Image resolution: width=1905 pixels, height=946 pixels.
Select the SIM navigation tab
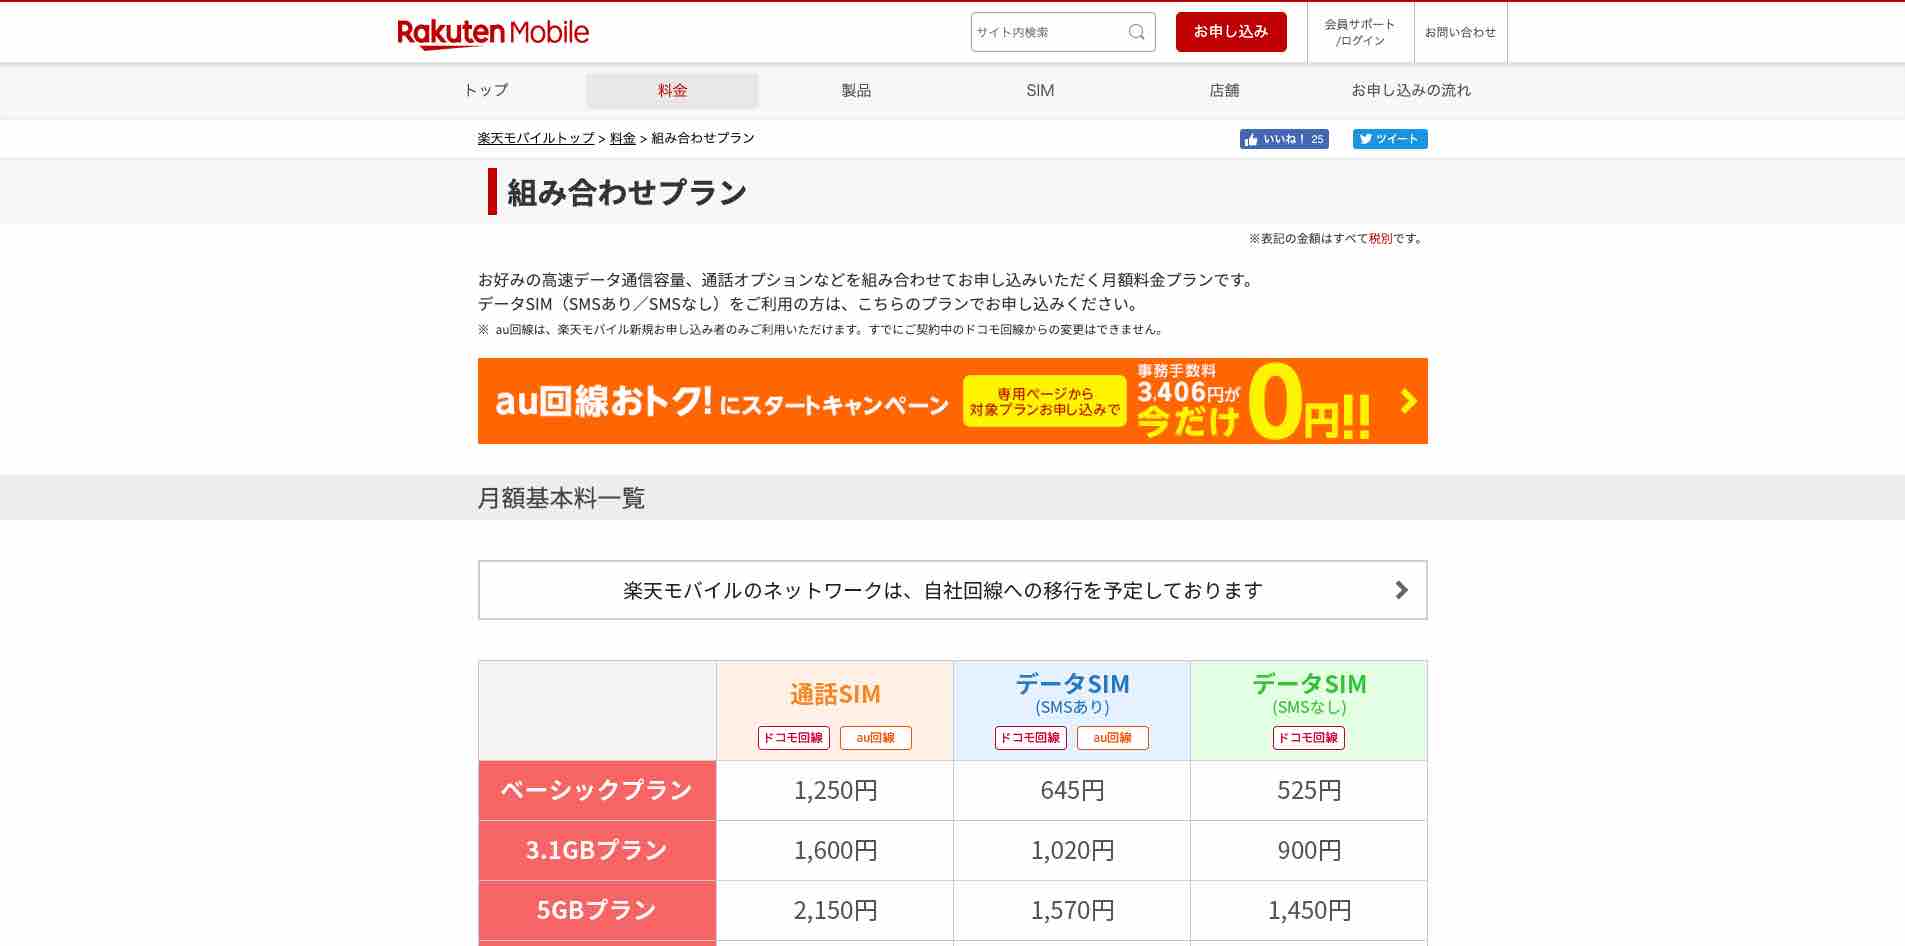coord(1040,90)
